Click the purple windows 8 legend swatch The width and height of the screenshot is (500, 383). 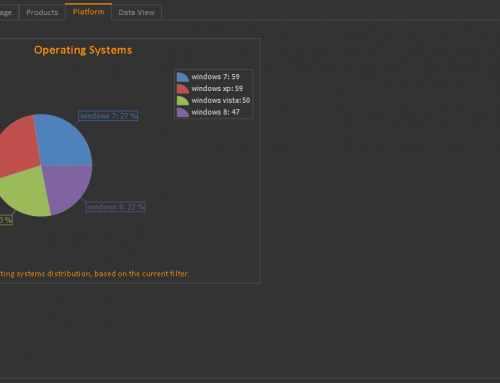pyautogui.click(x=183, y=112)
